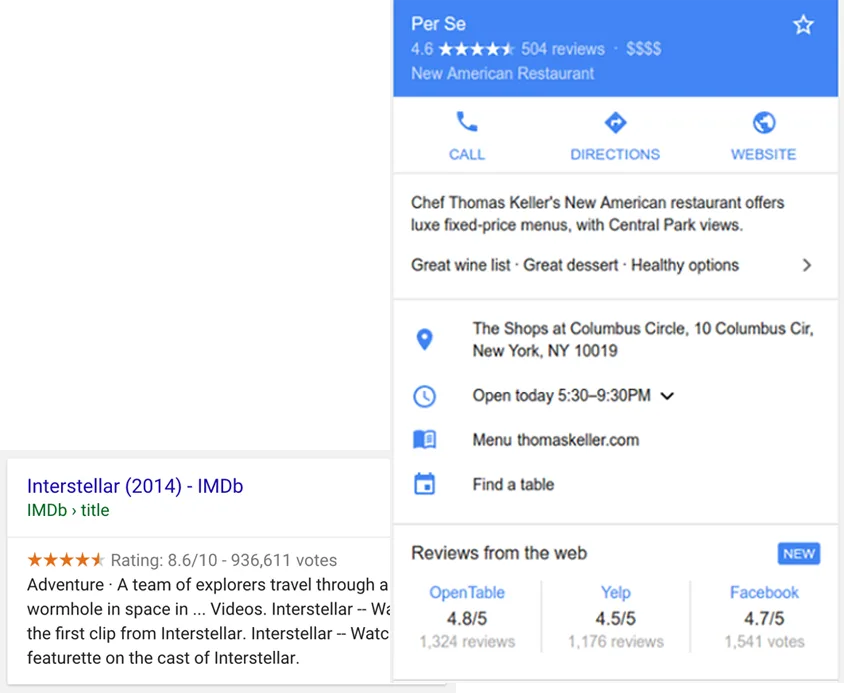Click the Per Se star rating

(x=476, y=50)
